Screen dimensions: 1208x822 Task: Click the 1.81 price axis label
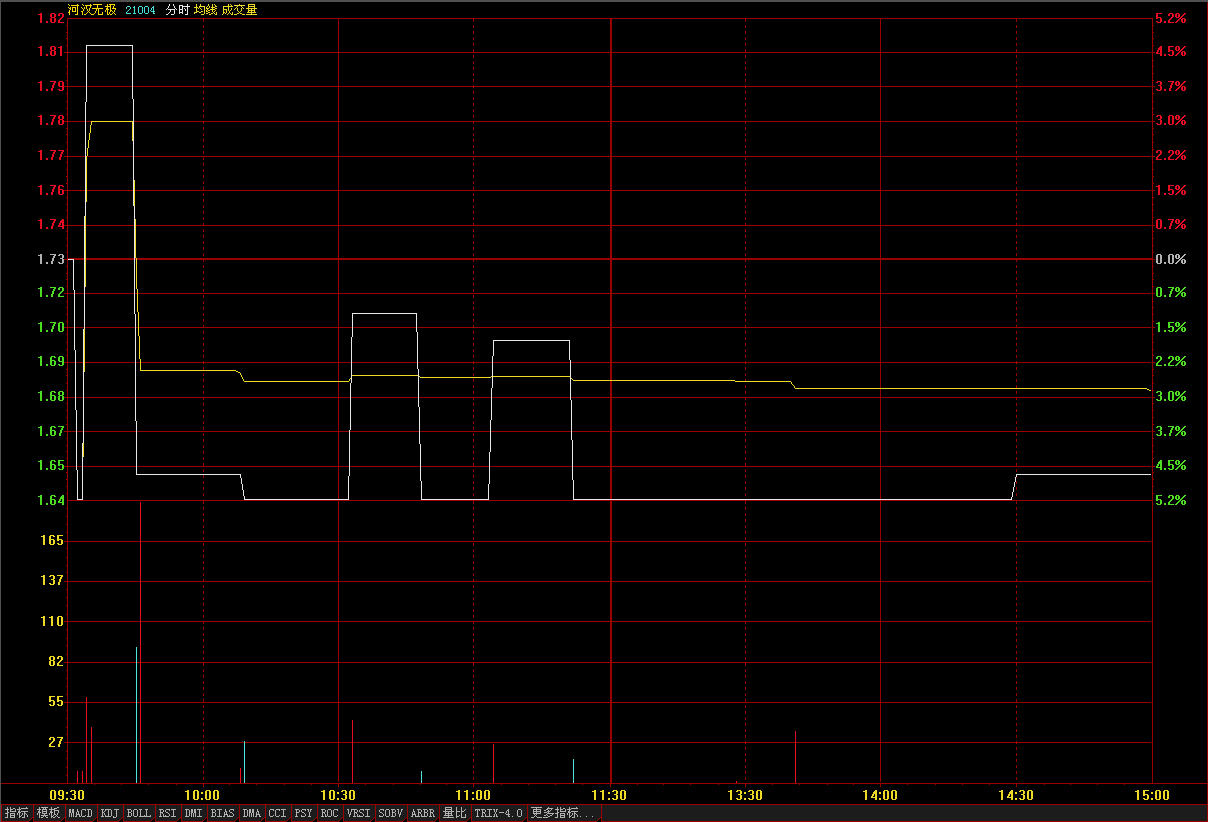coord(50,52)
